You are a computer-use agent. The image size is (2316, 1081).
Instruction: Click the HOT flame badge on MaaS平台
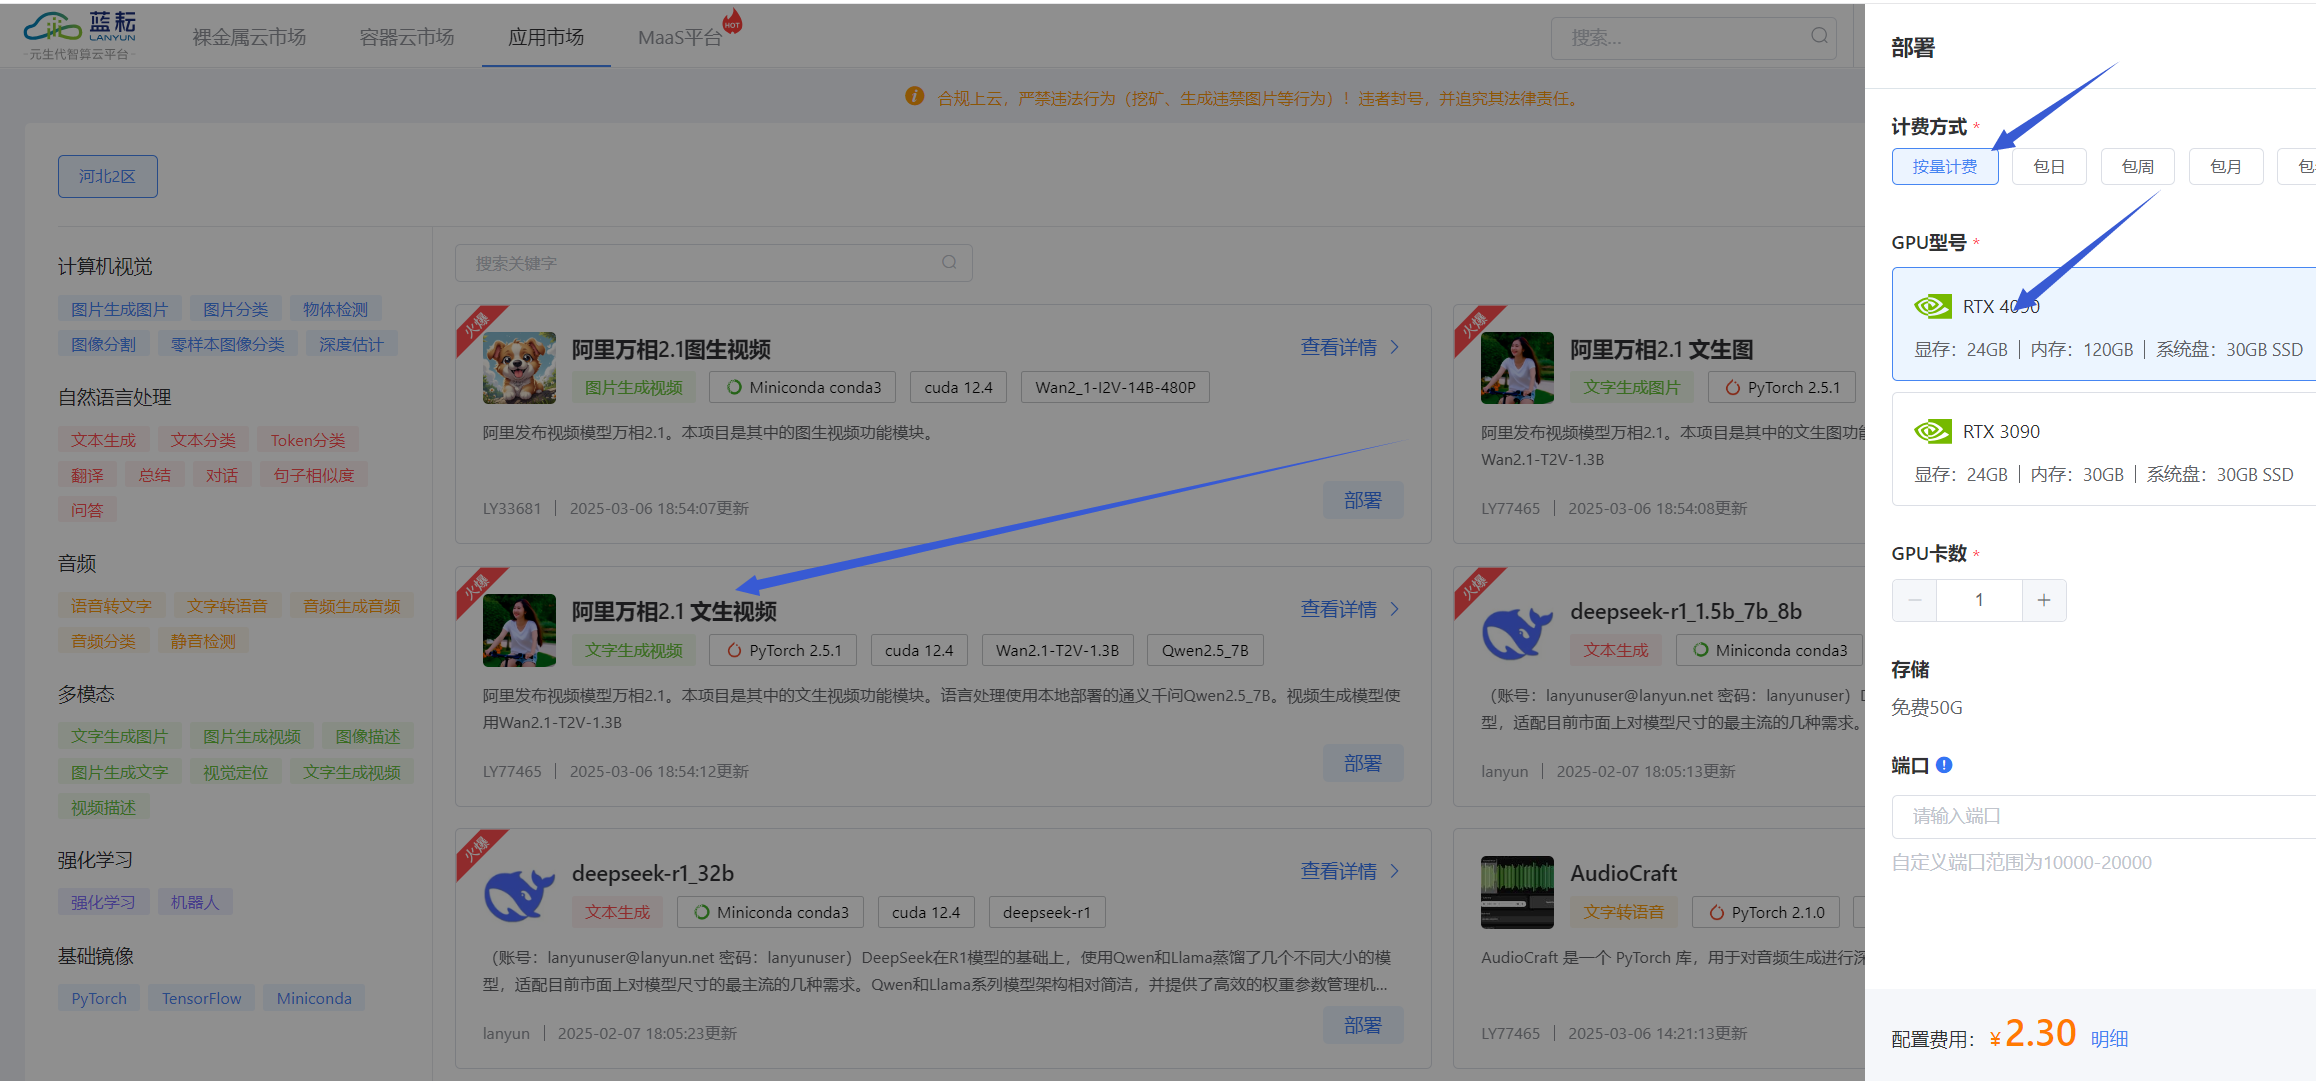coord(733,21)
